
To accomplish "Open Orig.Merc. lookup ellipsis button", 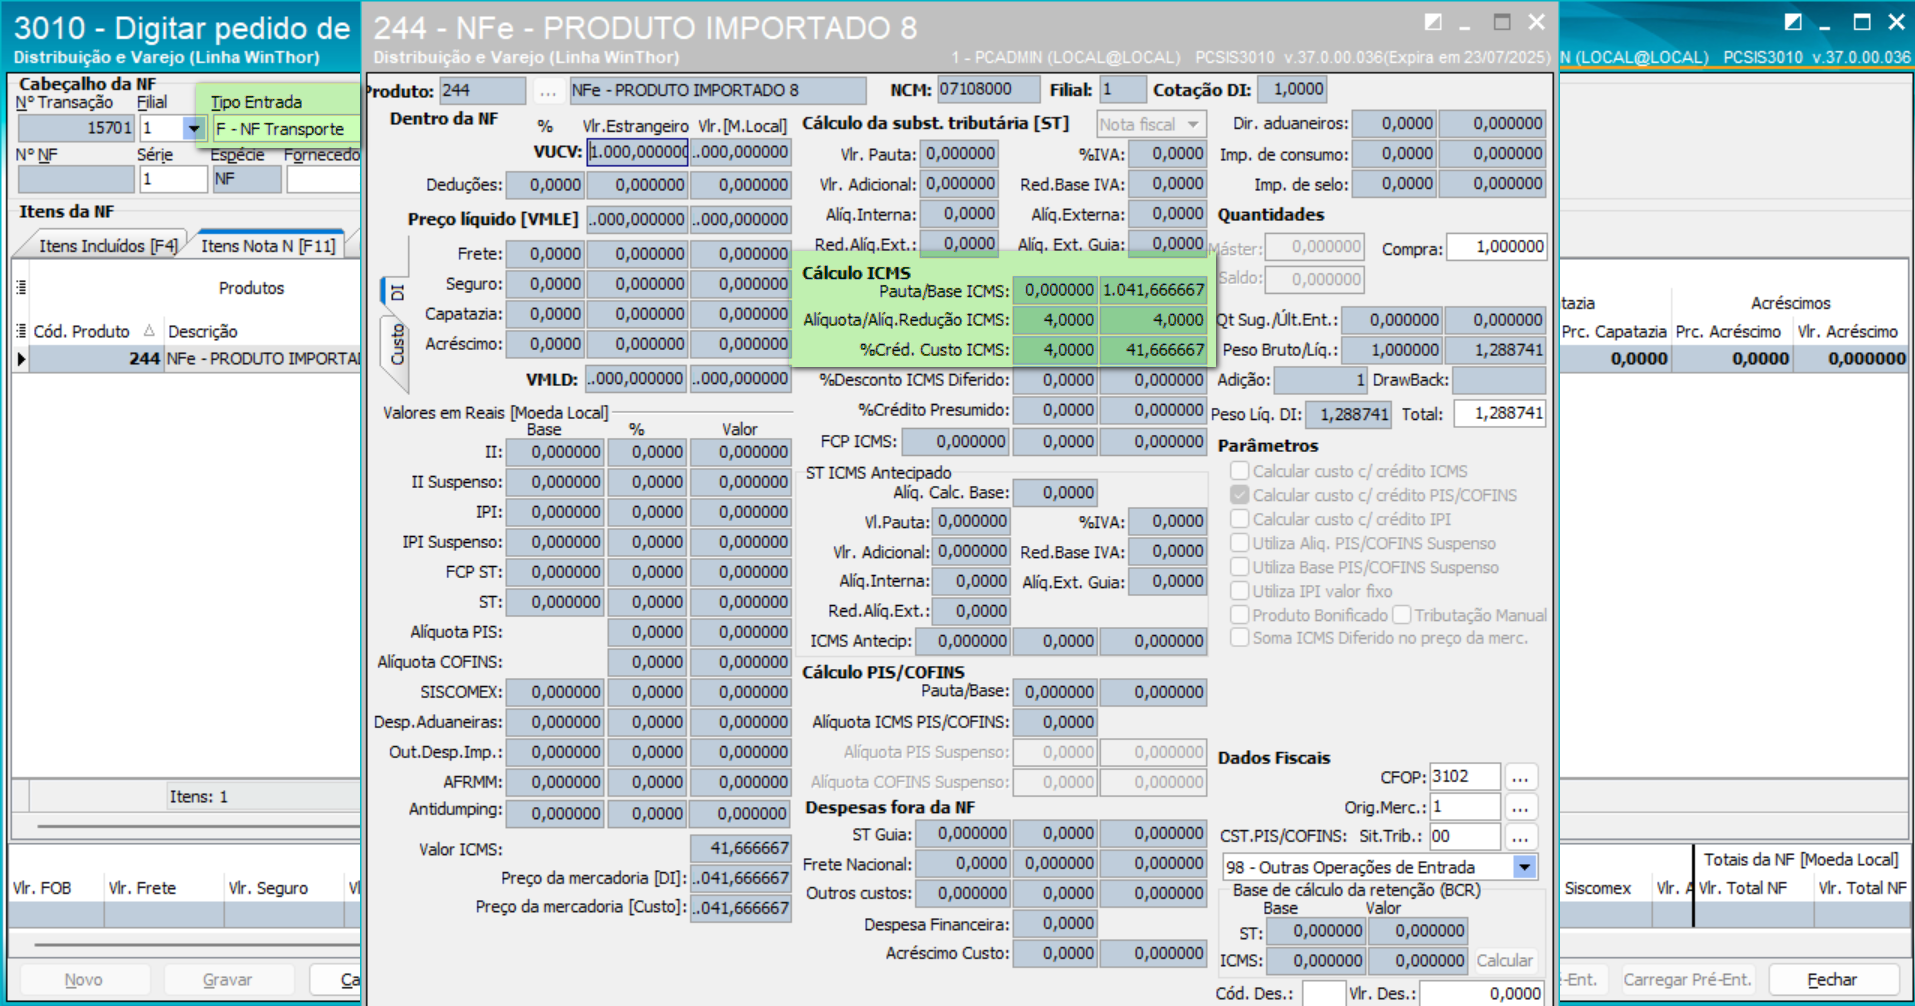I will [1520, 807].
